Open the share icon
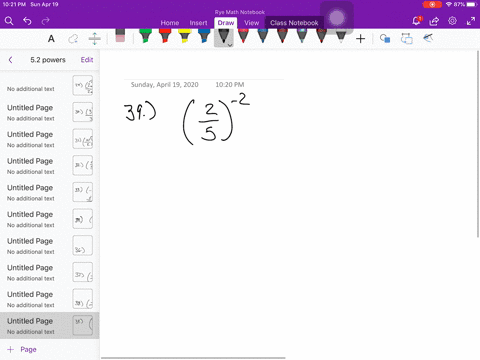The image size is (480, 360). tap(434, 21)
